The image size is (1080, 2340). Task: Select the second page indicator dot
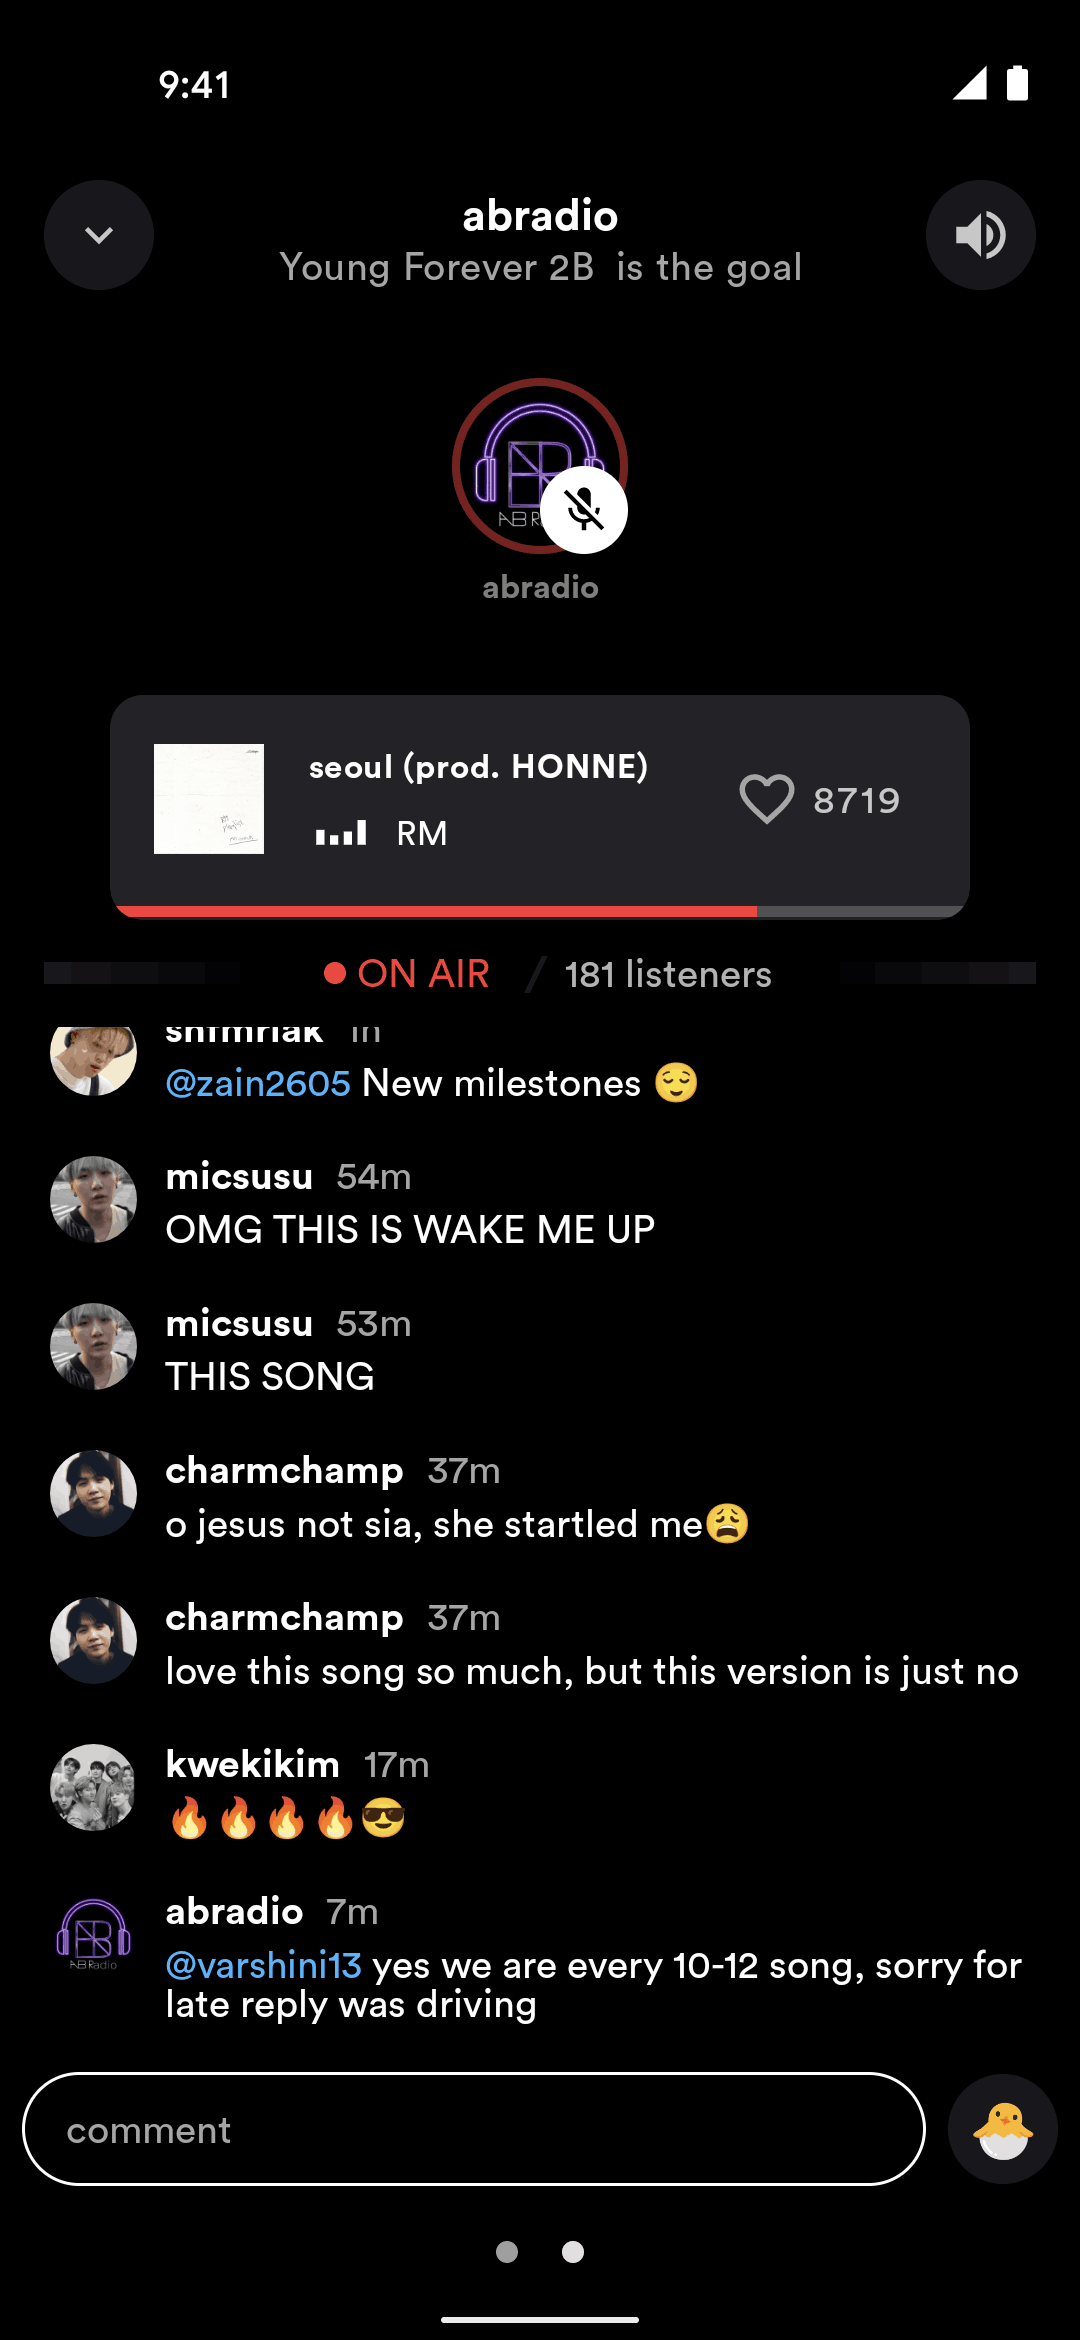[573, 2251]
